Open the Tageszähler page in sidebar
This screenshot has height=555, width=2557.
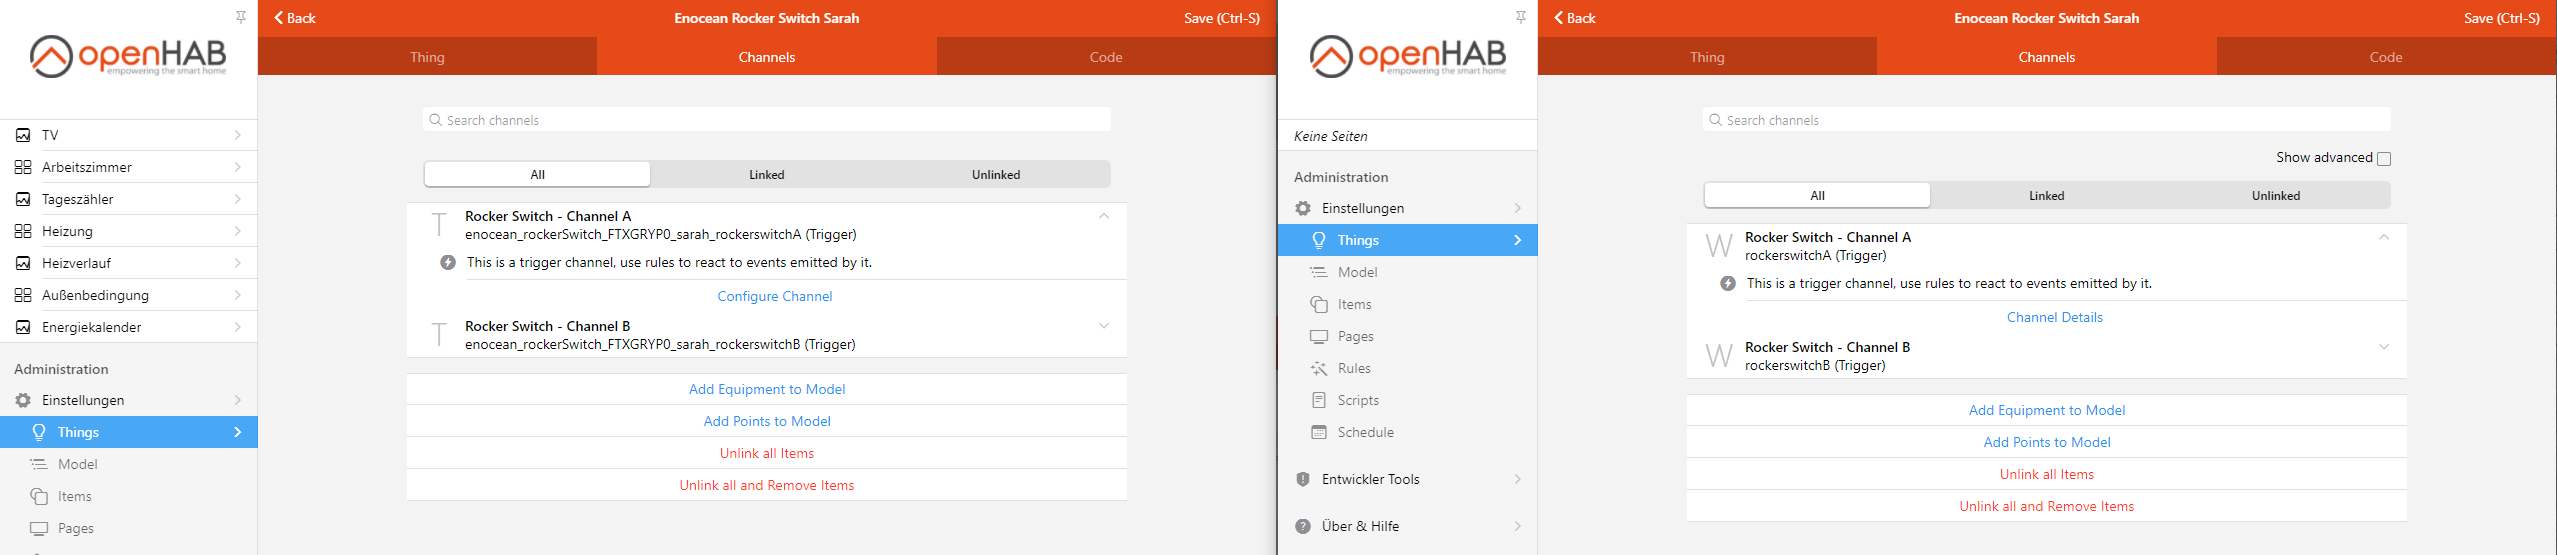click(x=78, y=199)
